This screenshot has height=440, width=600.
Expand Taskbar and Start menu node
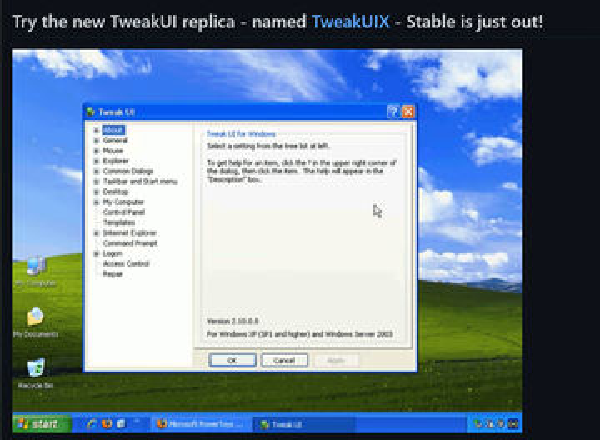click(96, 181)
